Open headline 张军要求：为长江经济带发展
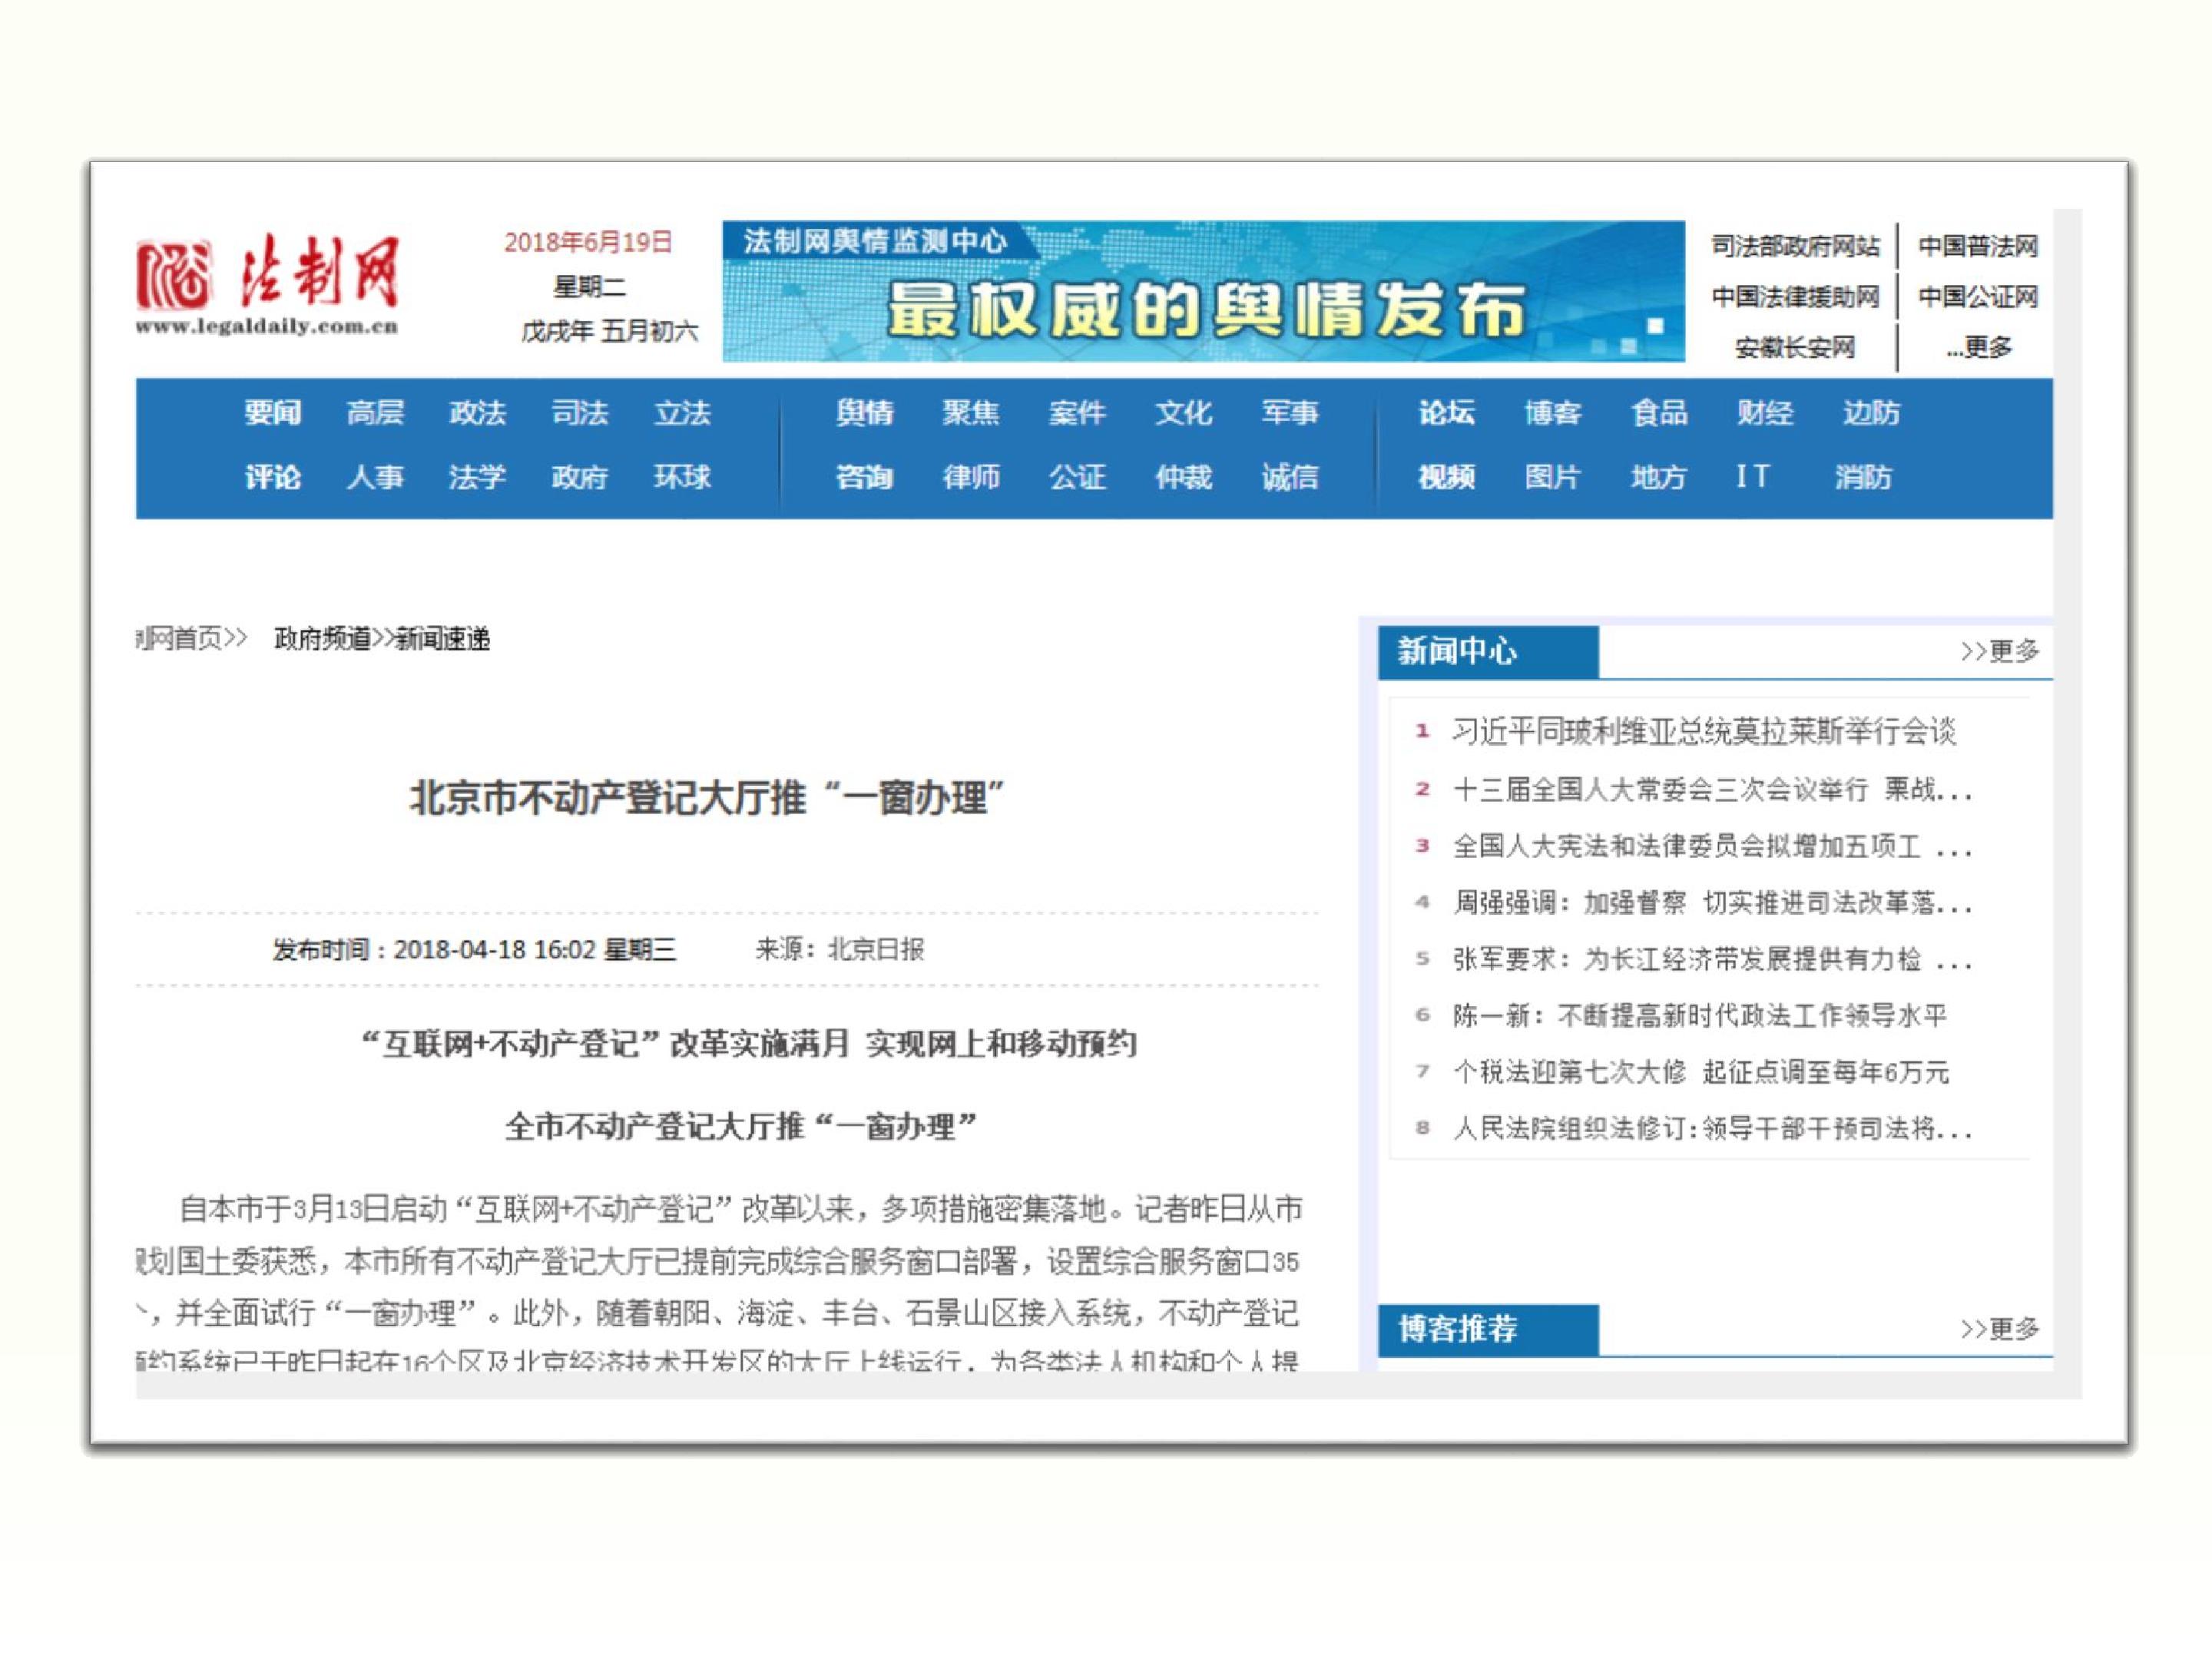This screenshot has width=2212, height=1659. (1712, 960)
